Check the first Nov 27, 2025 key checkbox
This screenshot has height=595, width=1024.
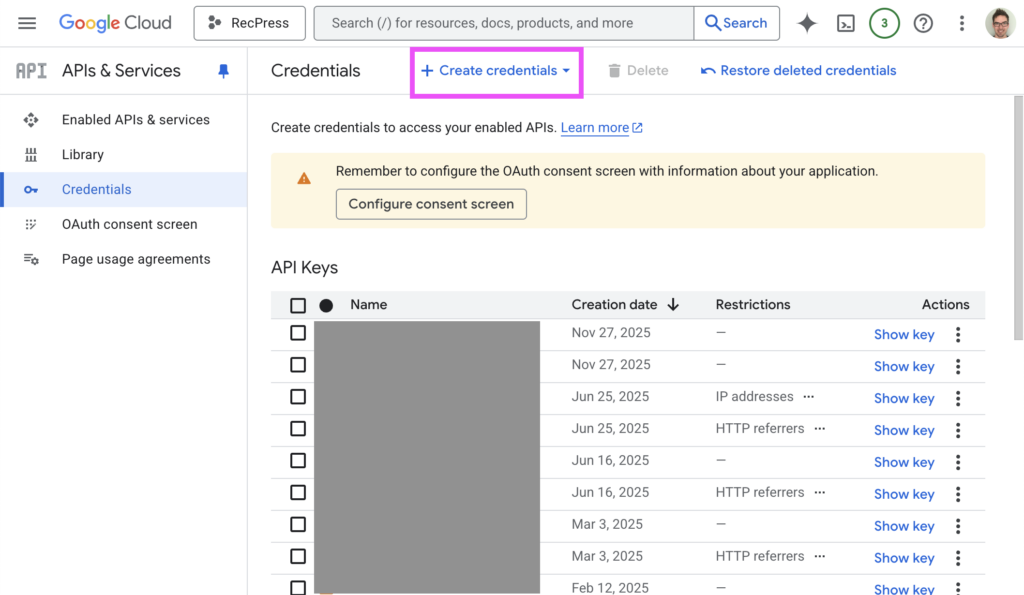[x=298, y=333]
